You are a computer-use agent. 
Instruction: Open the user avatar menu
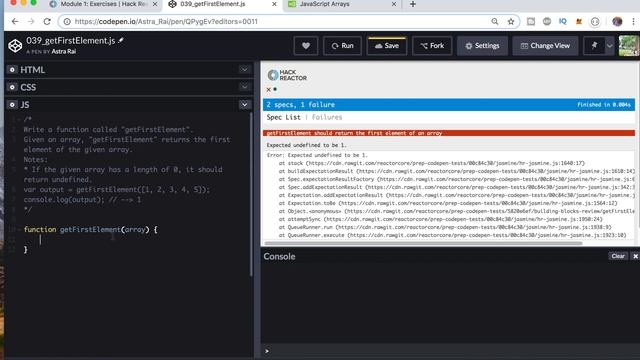[x=629, y=46]
